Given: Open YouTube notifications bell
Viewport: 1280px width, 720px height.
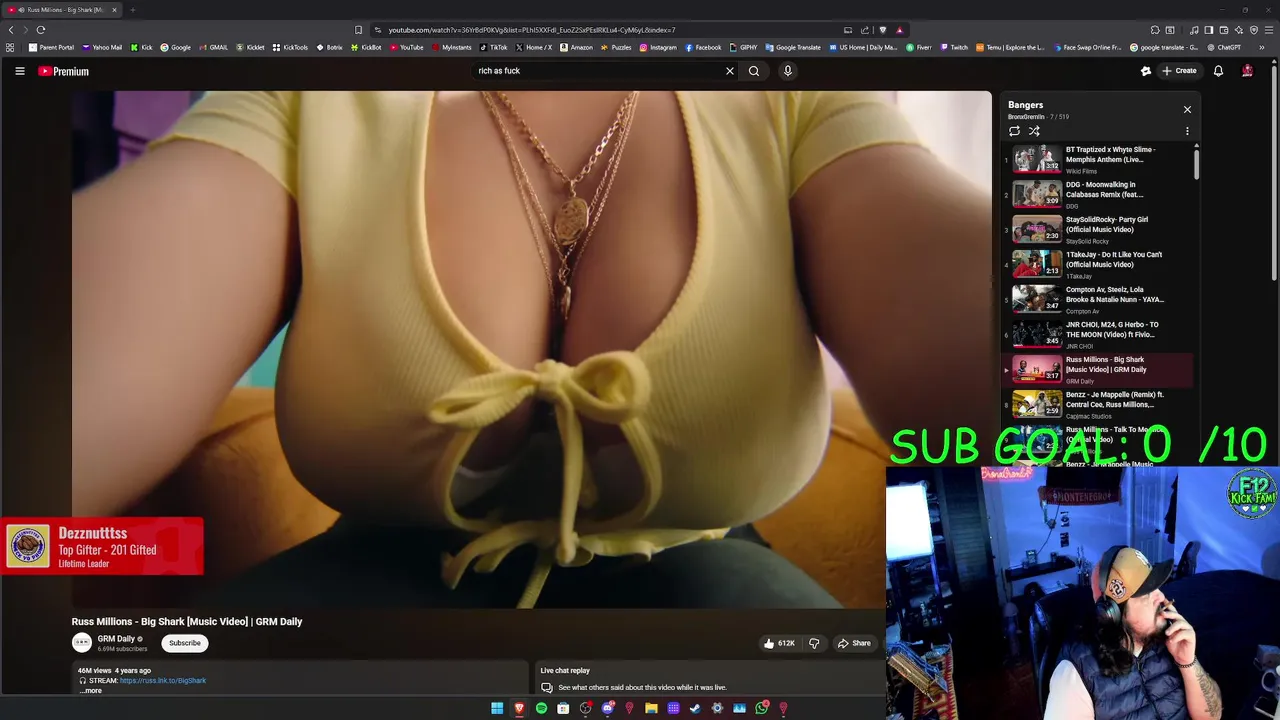Looking at the screenshot, I should click(x=1218, y=71).
